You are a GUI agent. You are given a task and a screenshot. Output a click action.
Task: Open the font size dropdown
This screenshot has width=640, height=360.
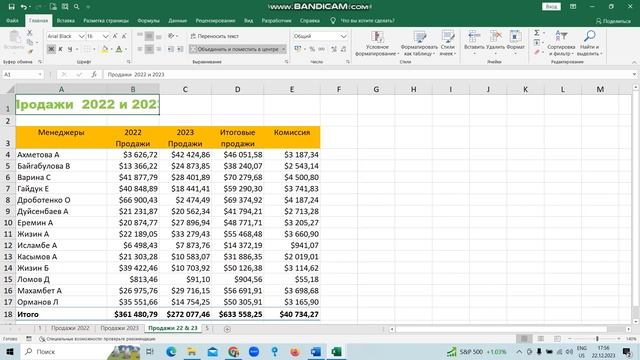tap(105, 36)
